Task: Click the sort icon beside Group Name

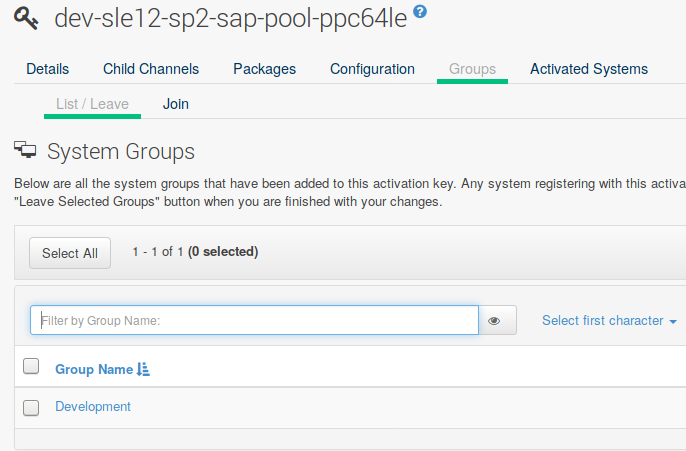Action: point(143,370)
